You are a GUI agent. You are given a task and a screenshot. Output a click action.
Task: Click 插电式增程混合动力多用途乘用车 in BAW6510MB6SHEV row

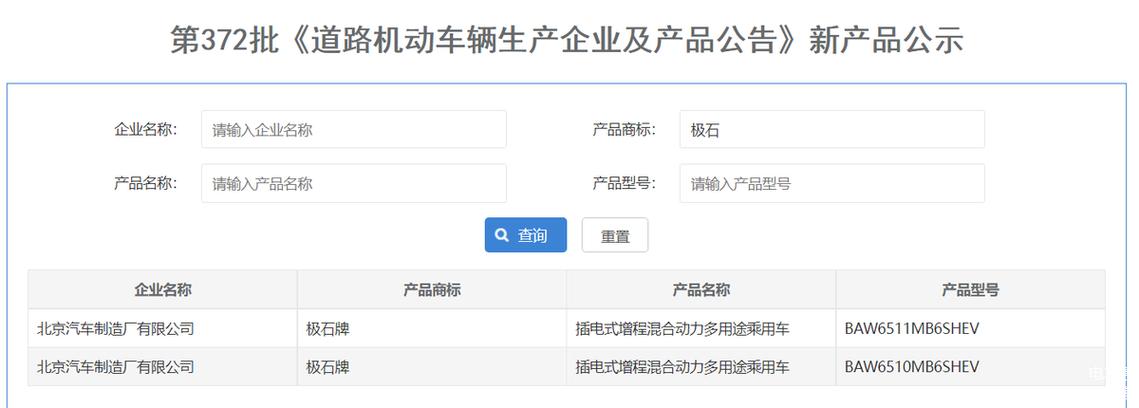point(682,367)
